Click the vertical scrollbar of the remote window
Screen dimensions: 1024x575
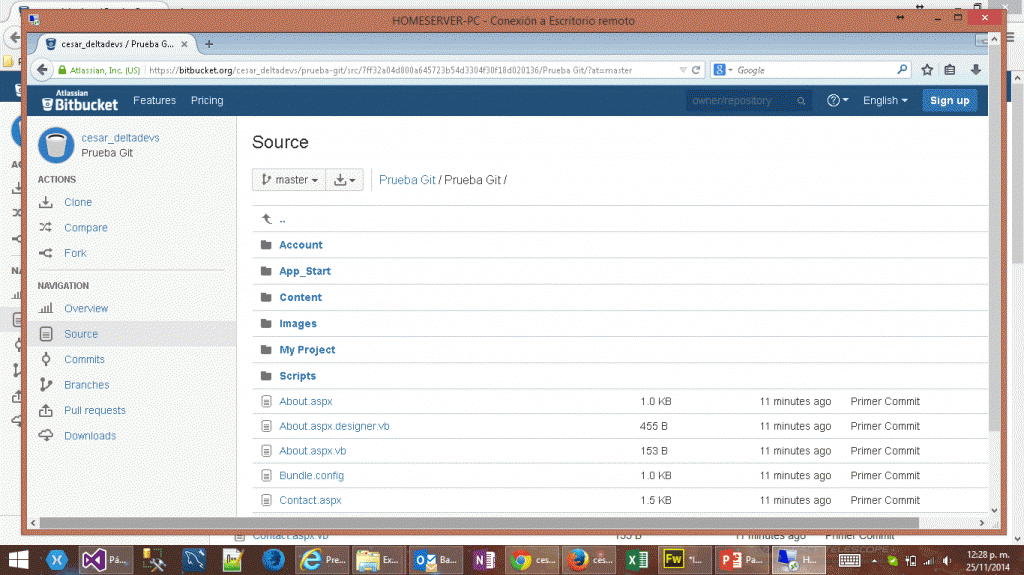(x=994, y=238)
